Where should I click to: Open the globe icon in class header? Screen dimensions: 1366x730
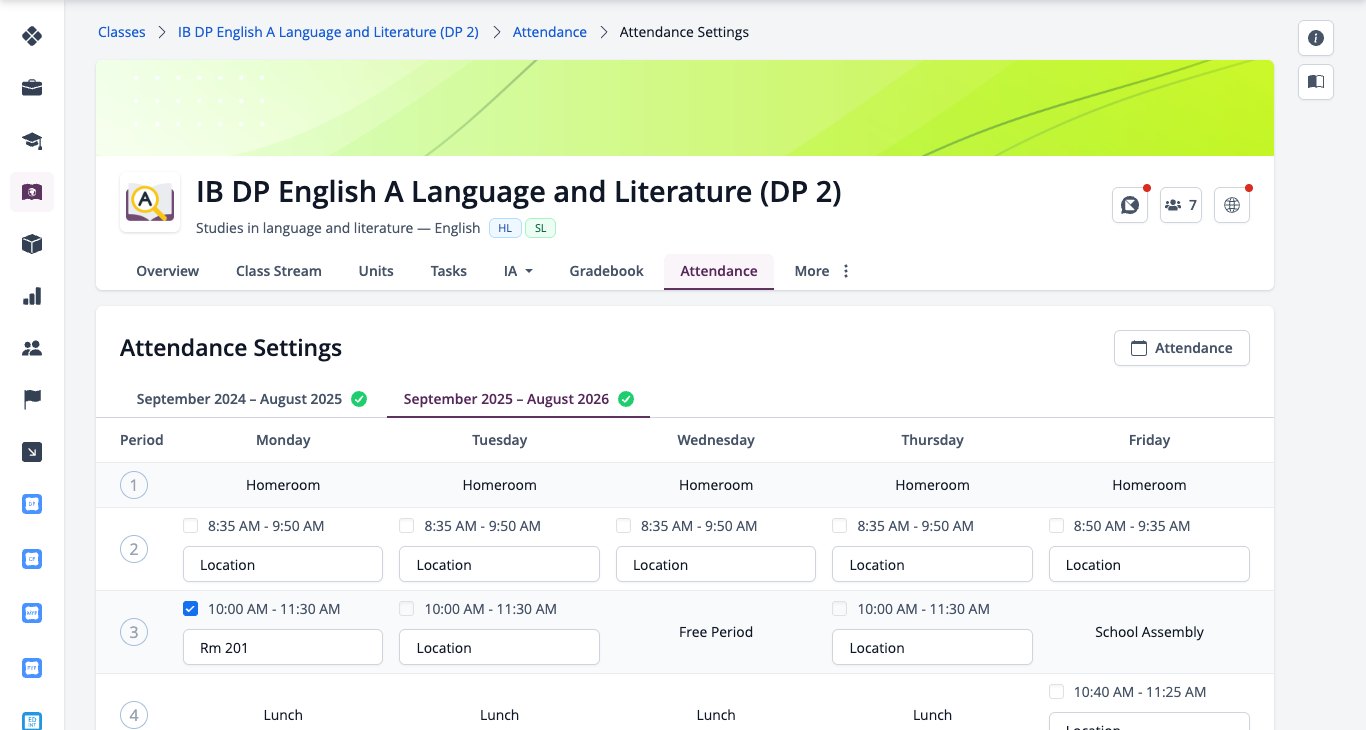coord(1232,205)
